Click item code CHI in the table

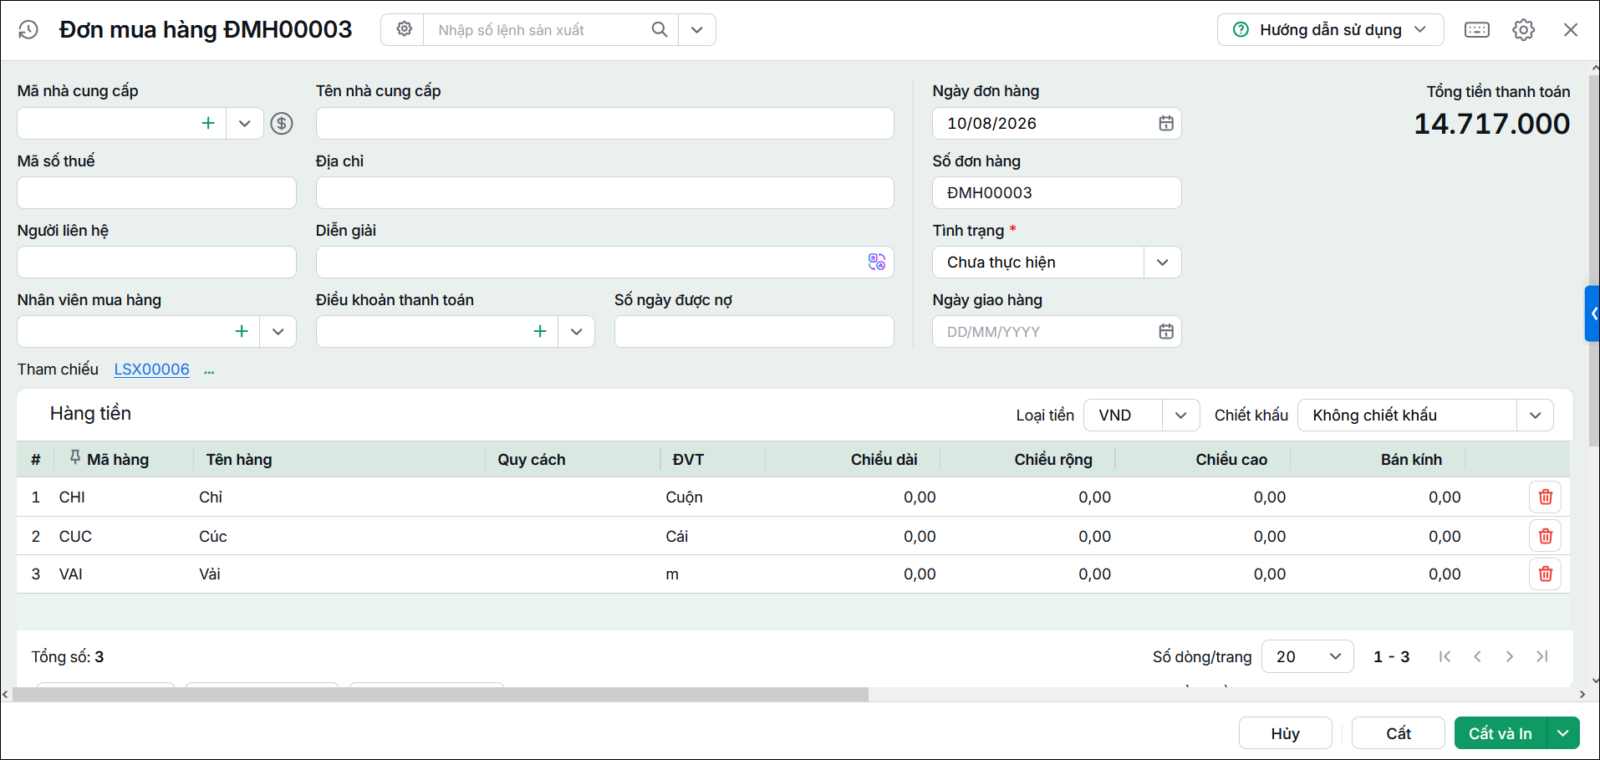point(72,497)
